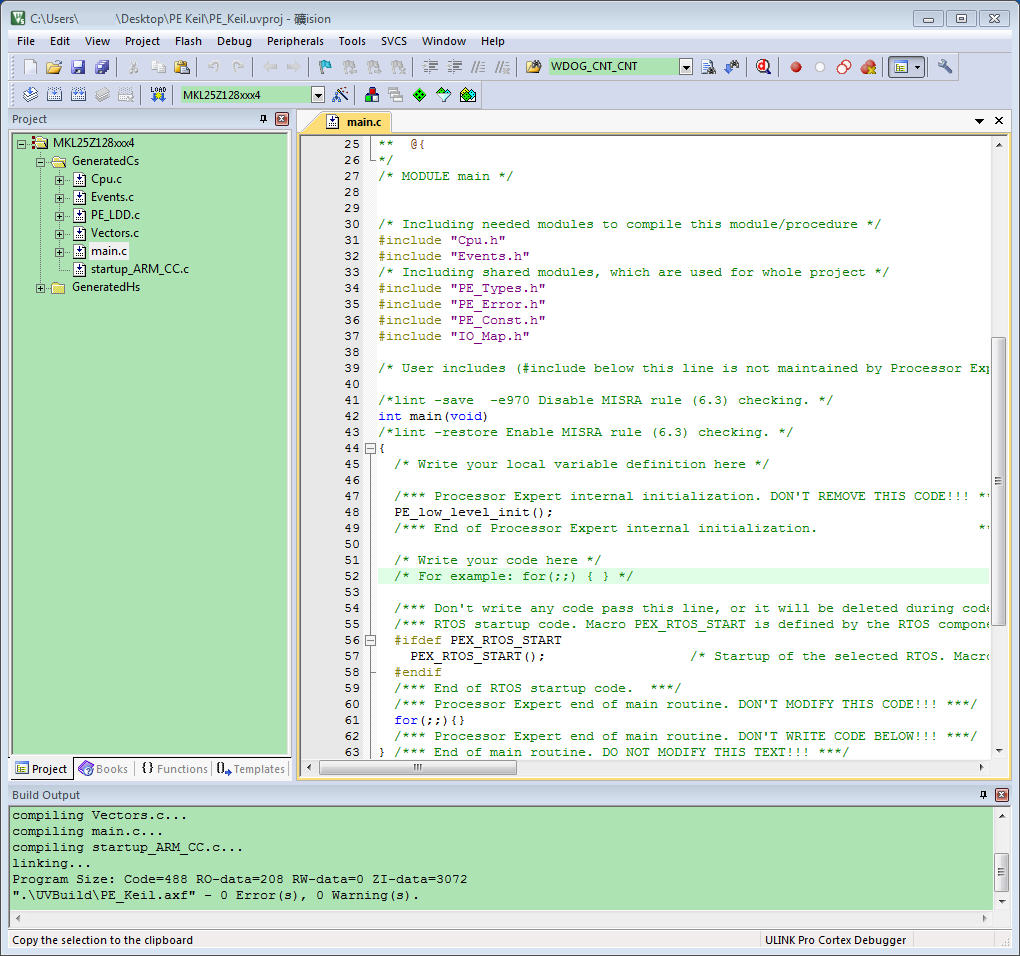Open the Flash menu

pyautogui.click(x=188, y=41)
